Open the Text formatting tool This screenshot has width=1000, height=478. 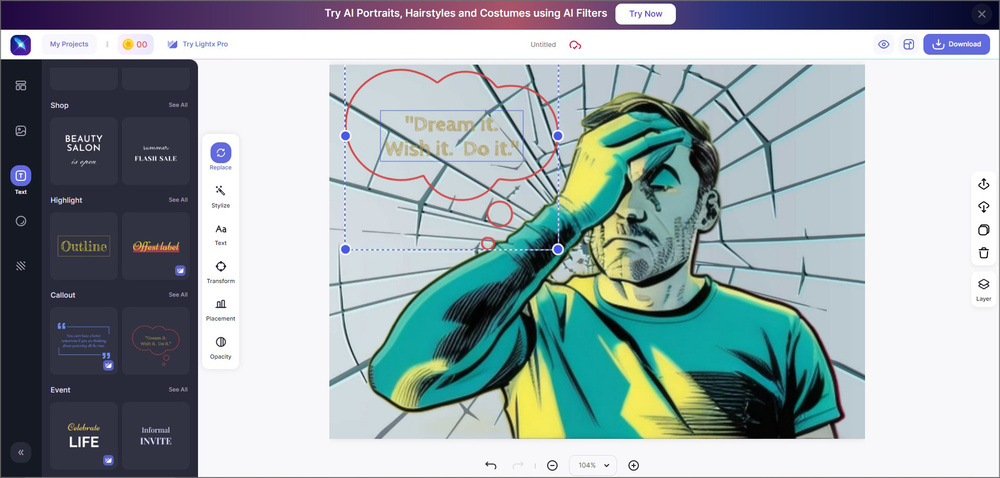coord(221,229)
